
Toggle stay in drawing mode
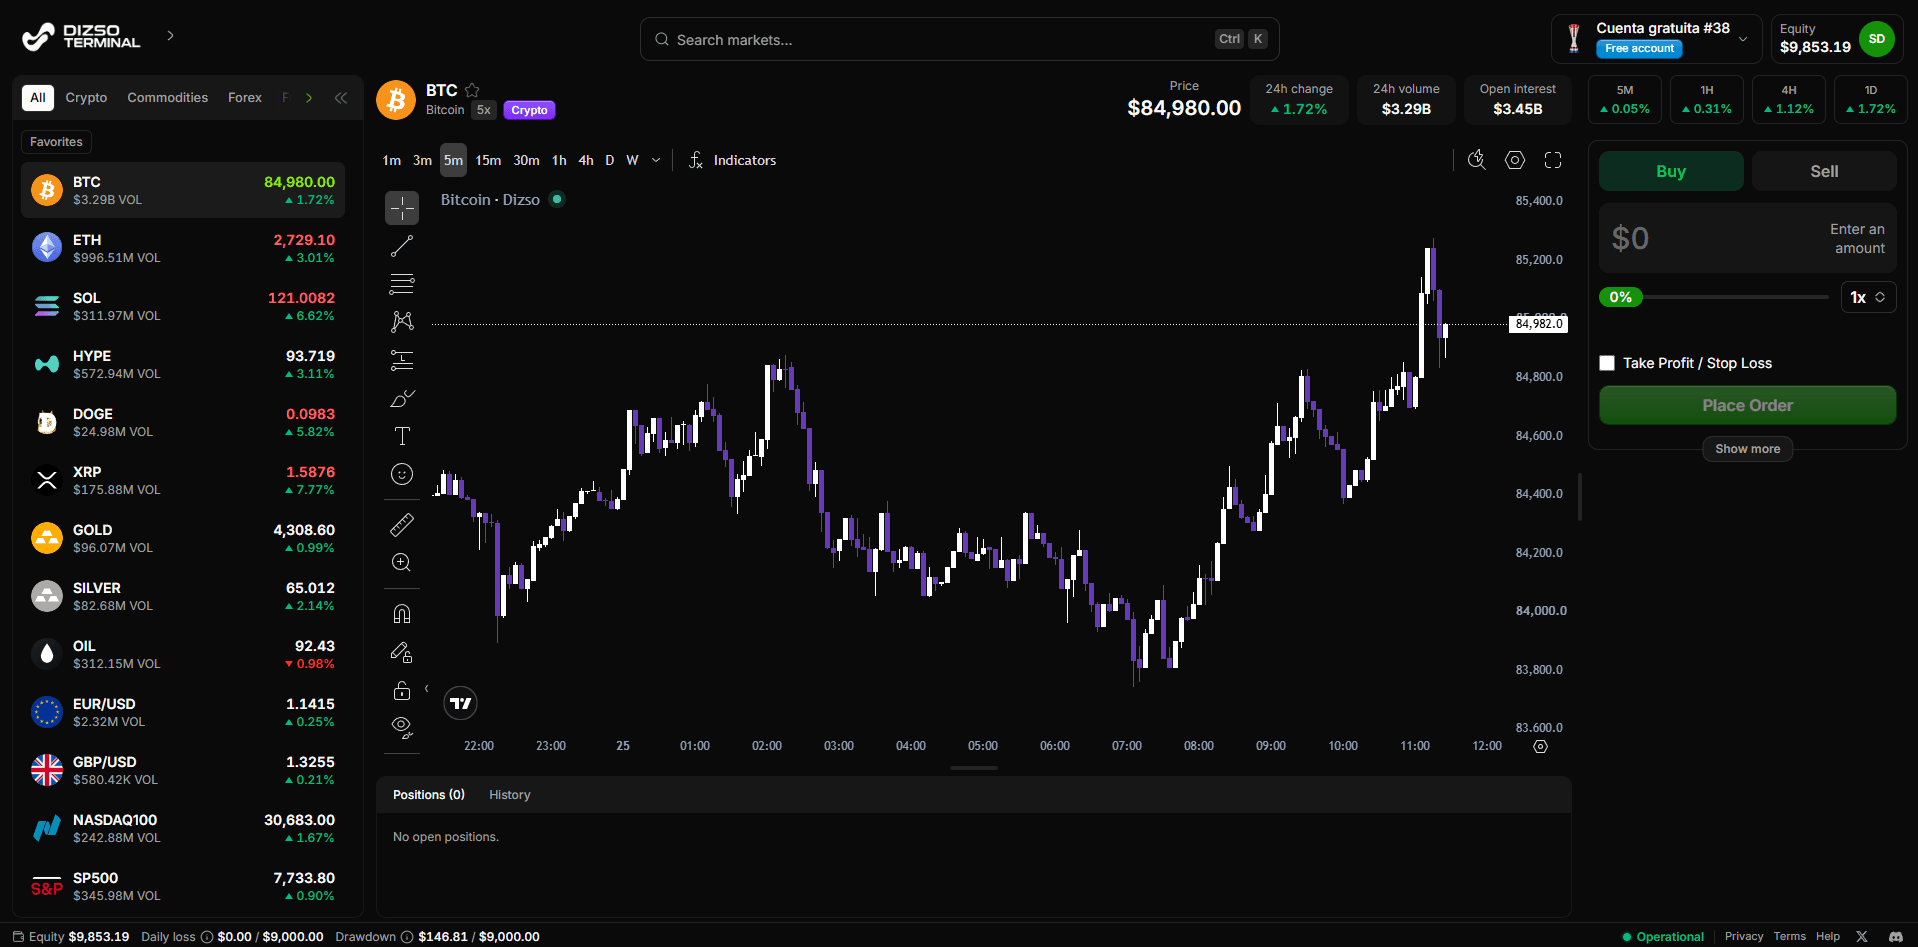pos(402,652)
